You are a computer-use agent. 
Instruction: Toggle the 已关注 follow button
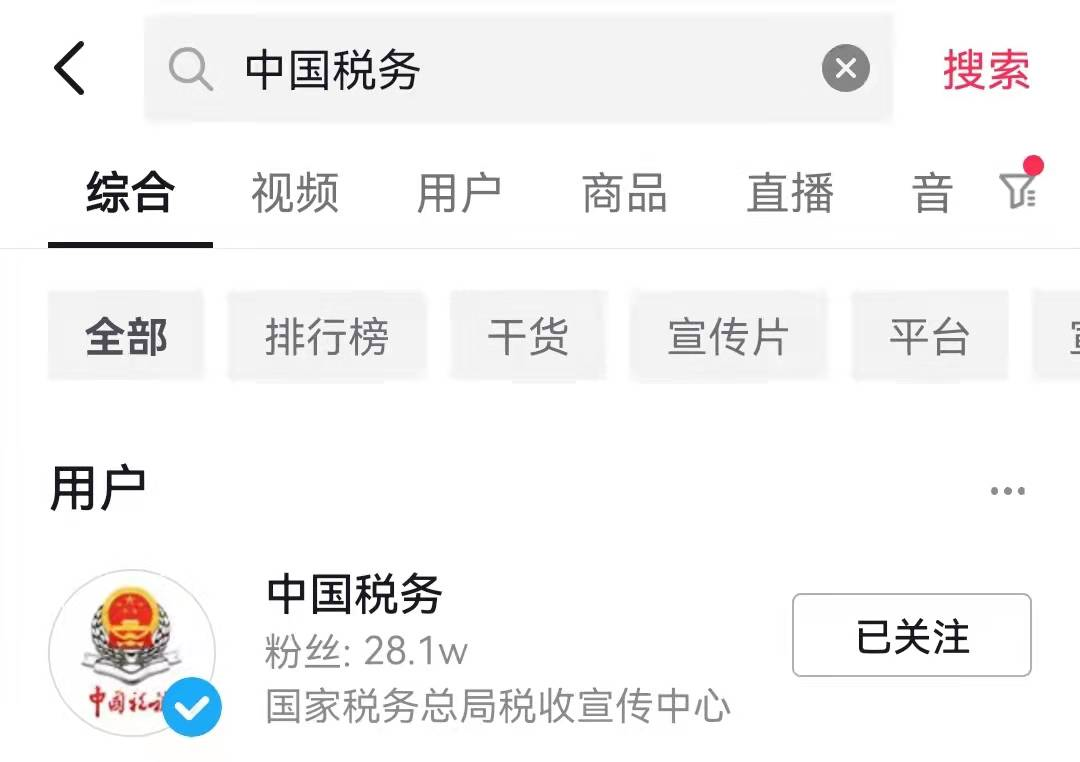pos(911,635)
